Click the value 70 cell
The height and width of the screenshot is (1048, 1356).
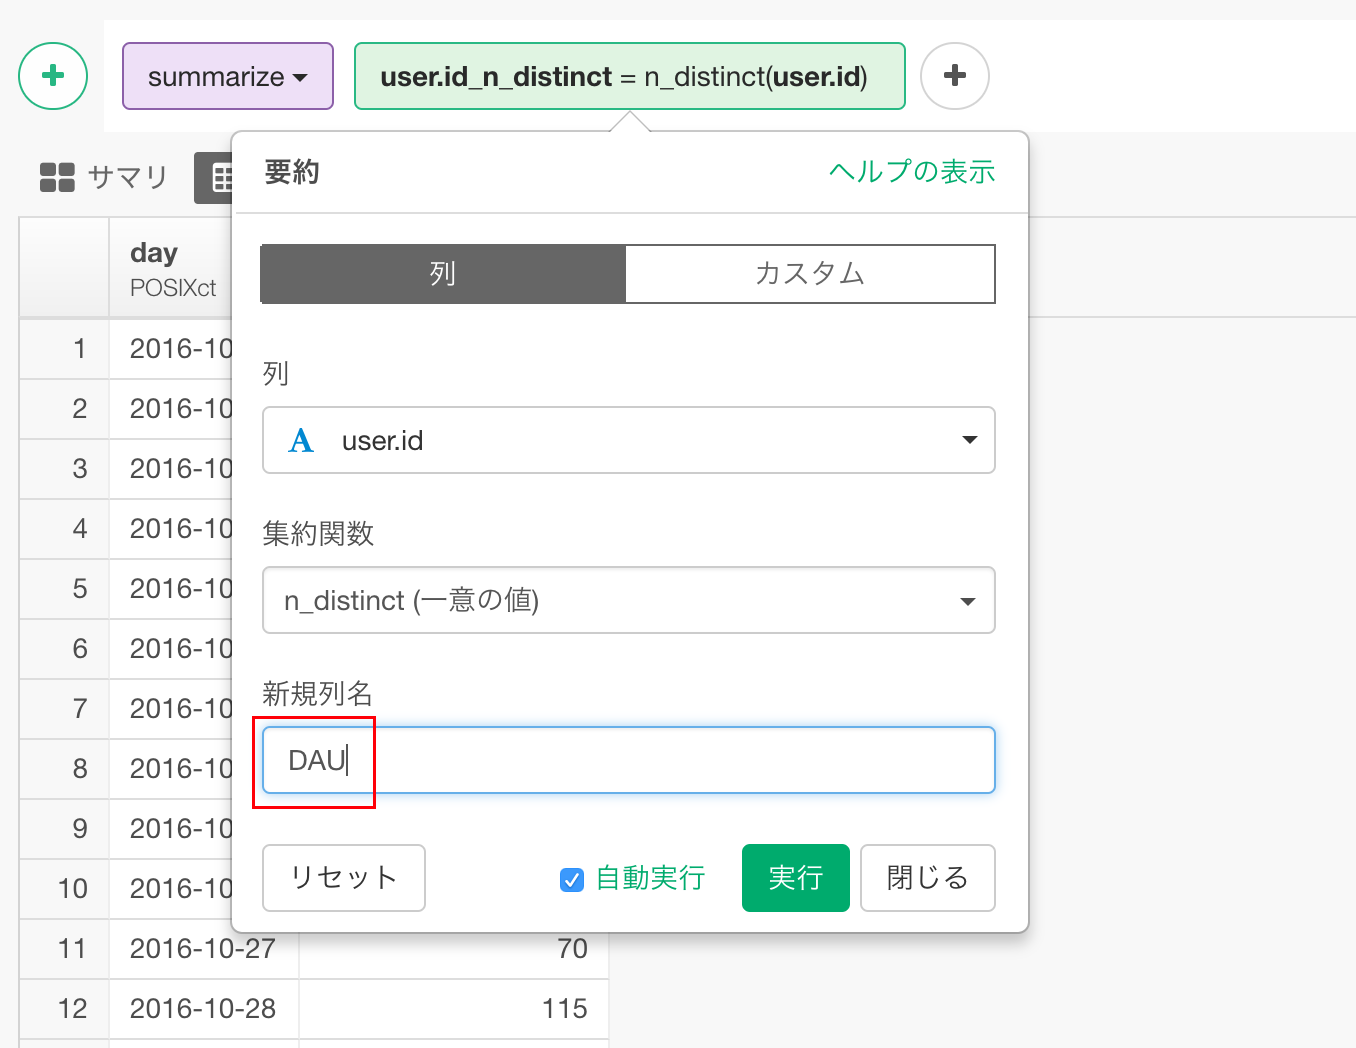454,948
